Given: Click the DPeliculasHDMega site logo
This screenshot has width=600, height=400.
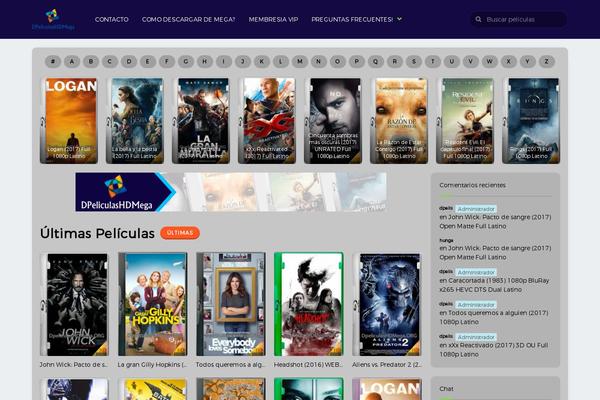Looking at the screenshot, I should point(53,19).
